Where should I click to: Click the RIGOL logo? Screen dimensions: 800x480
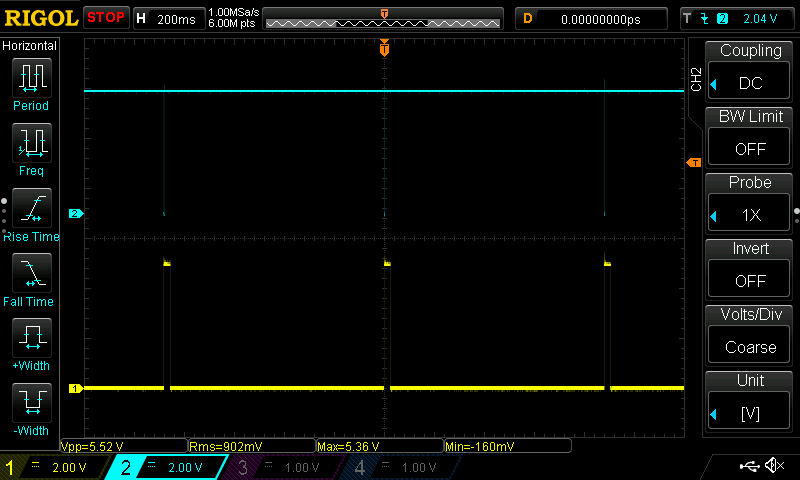(41, 18)
